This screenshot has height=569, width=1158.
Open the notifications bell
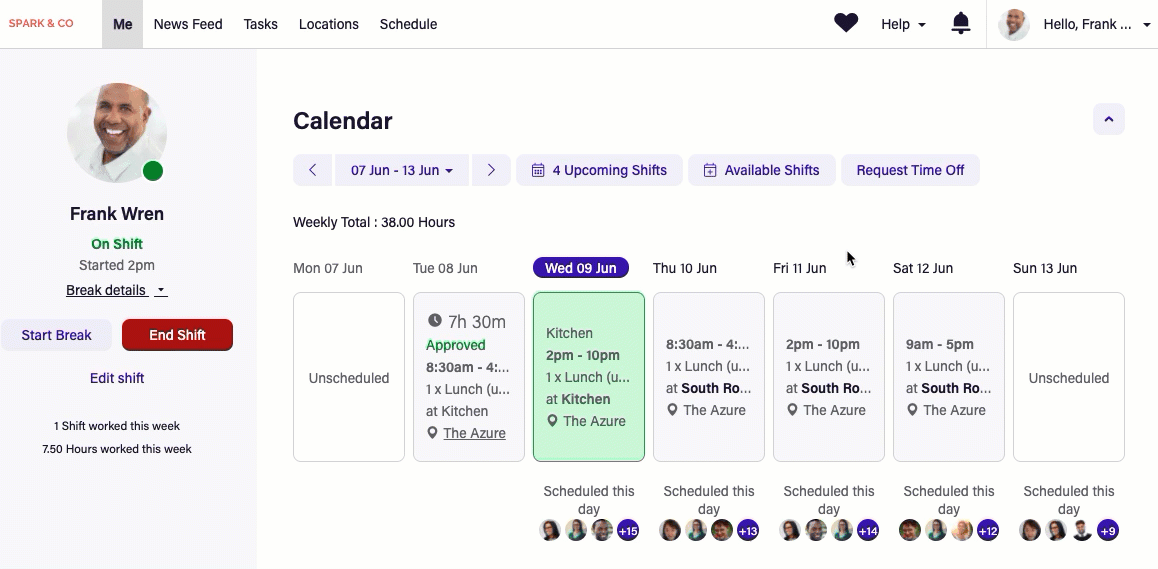pyautogui.click(x=961, y=24)
